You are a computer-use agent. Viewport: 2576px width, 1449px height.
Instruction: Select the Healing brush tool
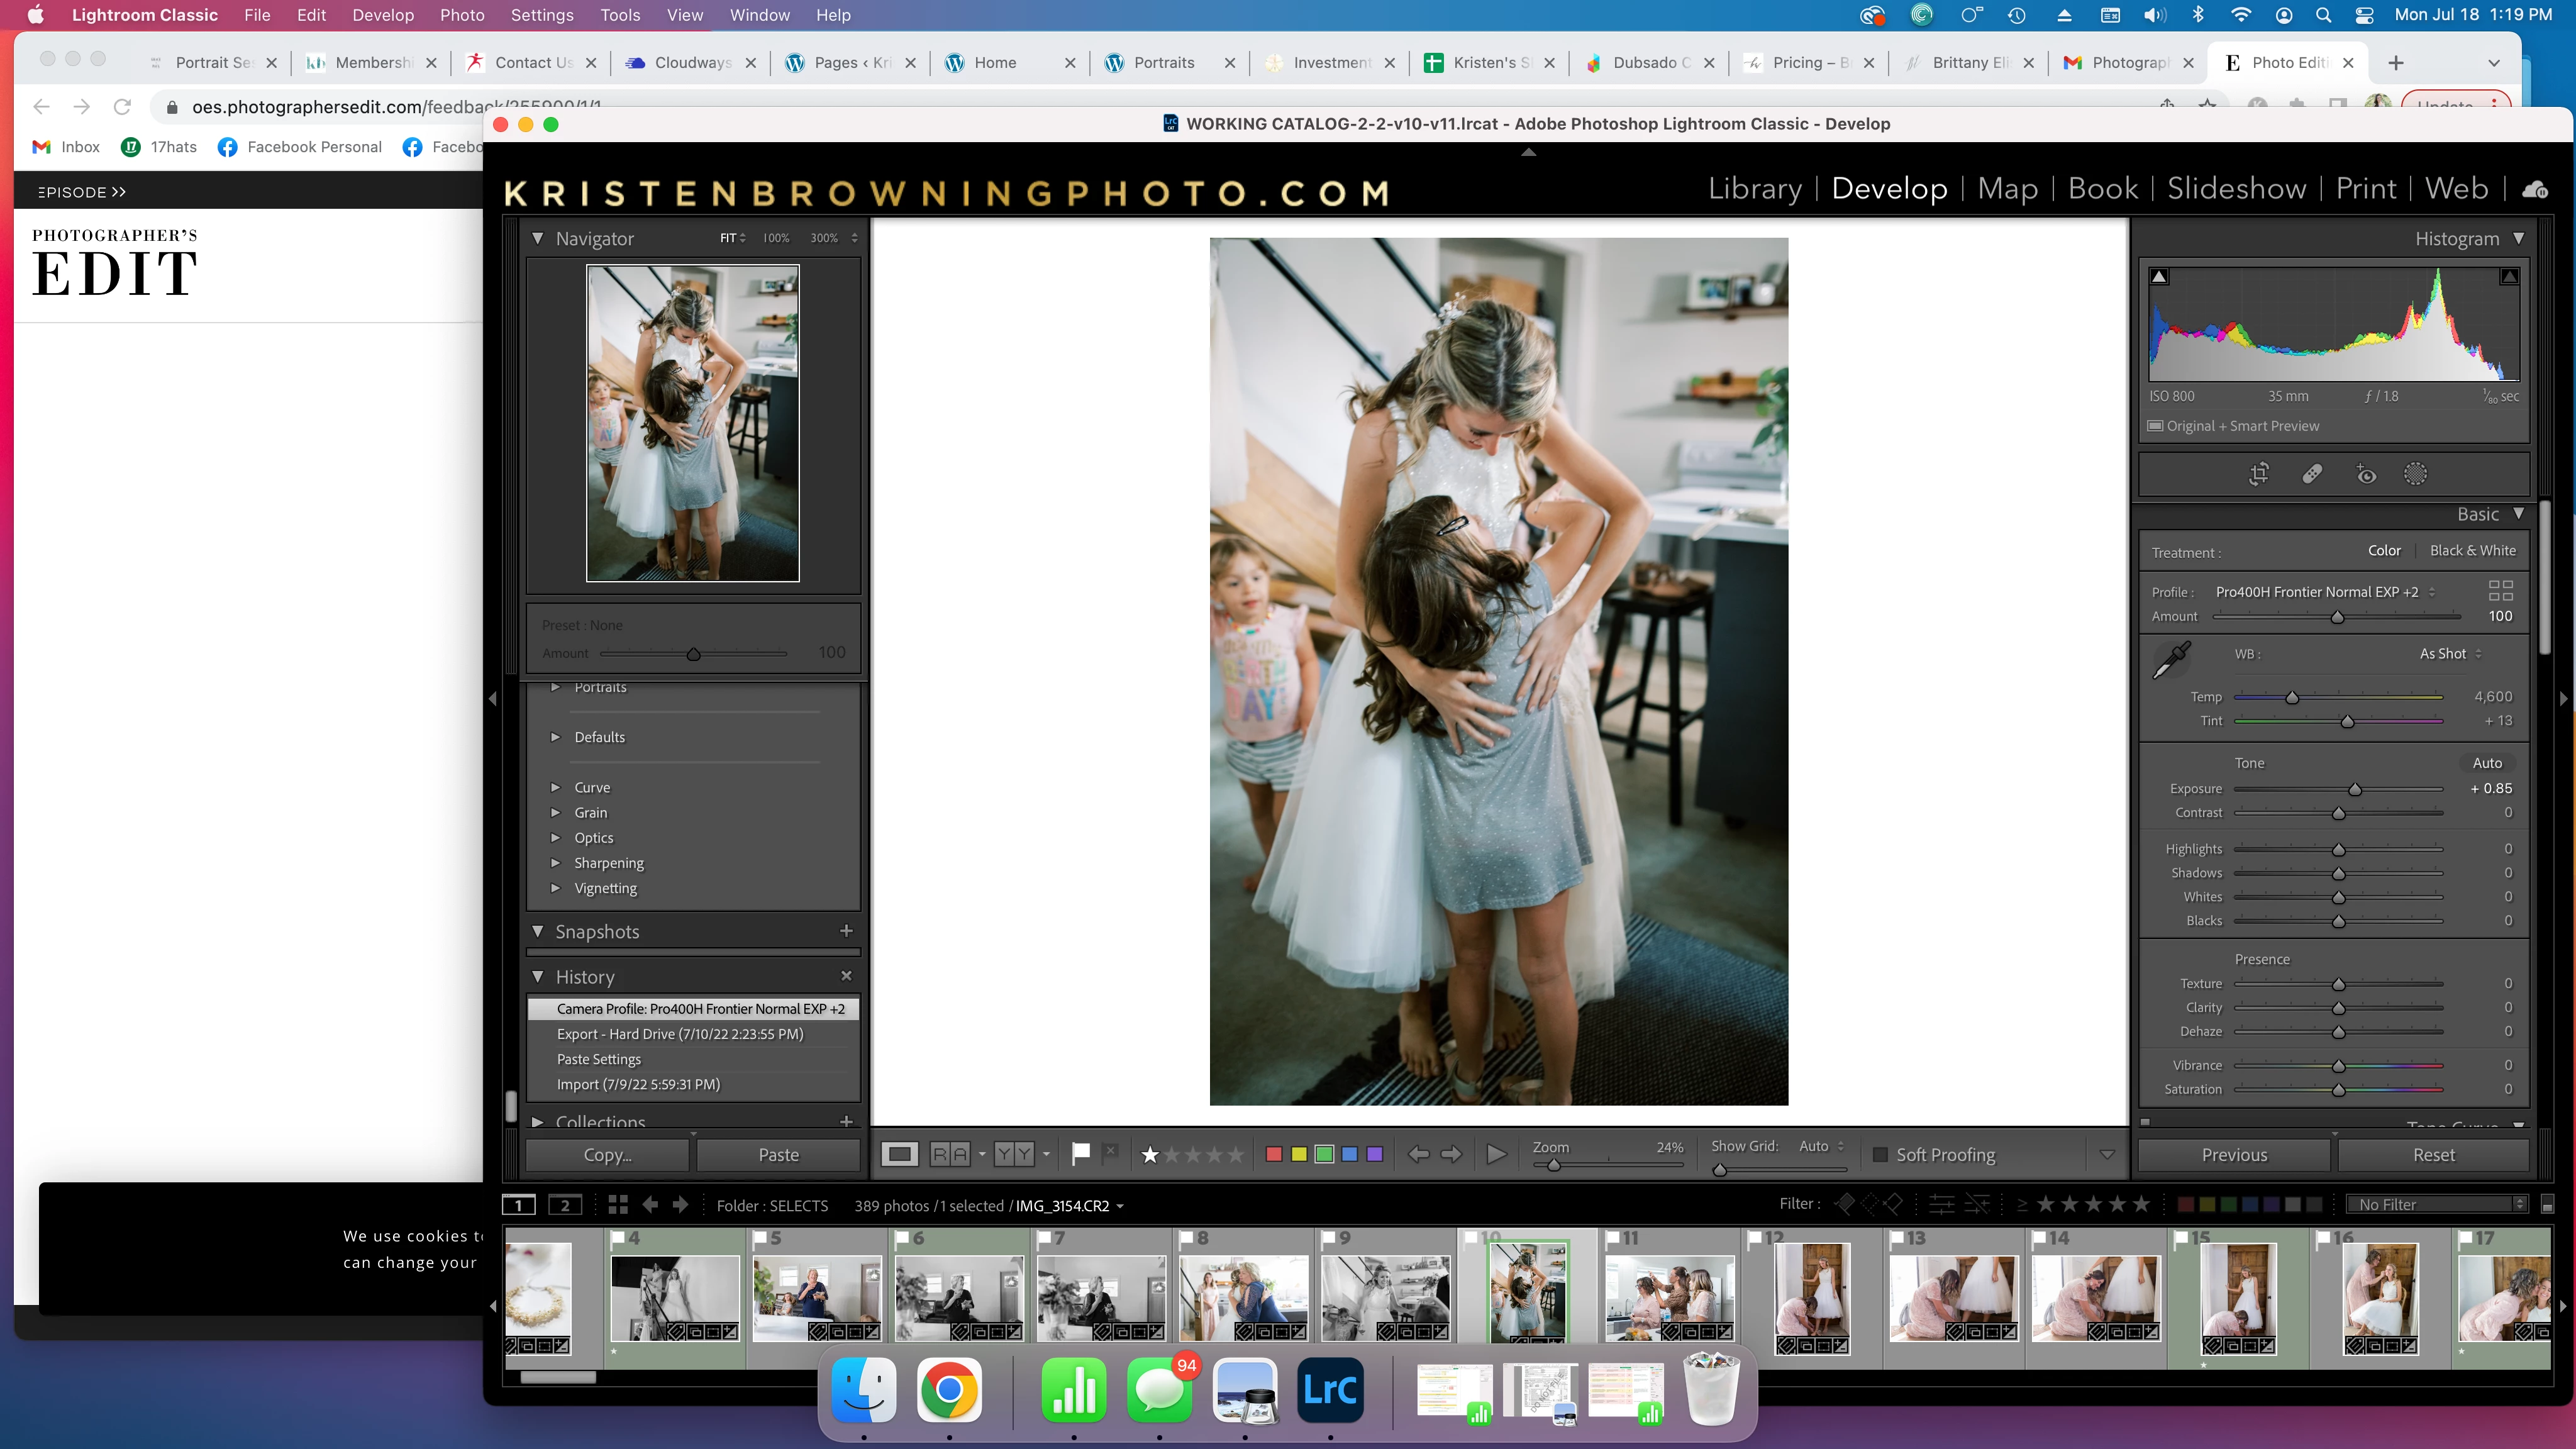pos(2311,474)
